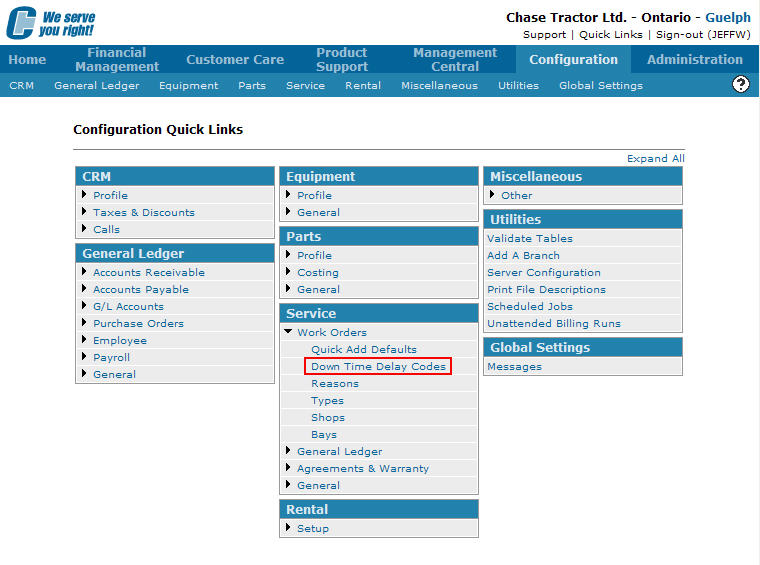Click General under General Ledger section
This screenshot has width=760, height=565.
click(x=114, y=375)
